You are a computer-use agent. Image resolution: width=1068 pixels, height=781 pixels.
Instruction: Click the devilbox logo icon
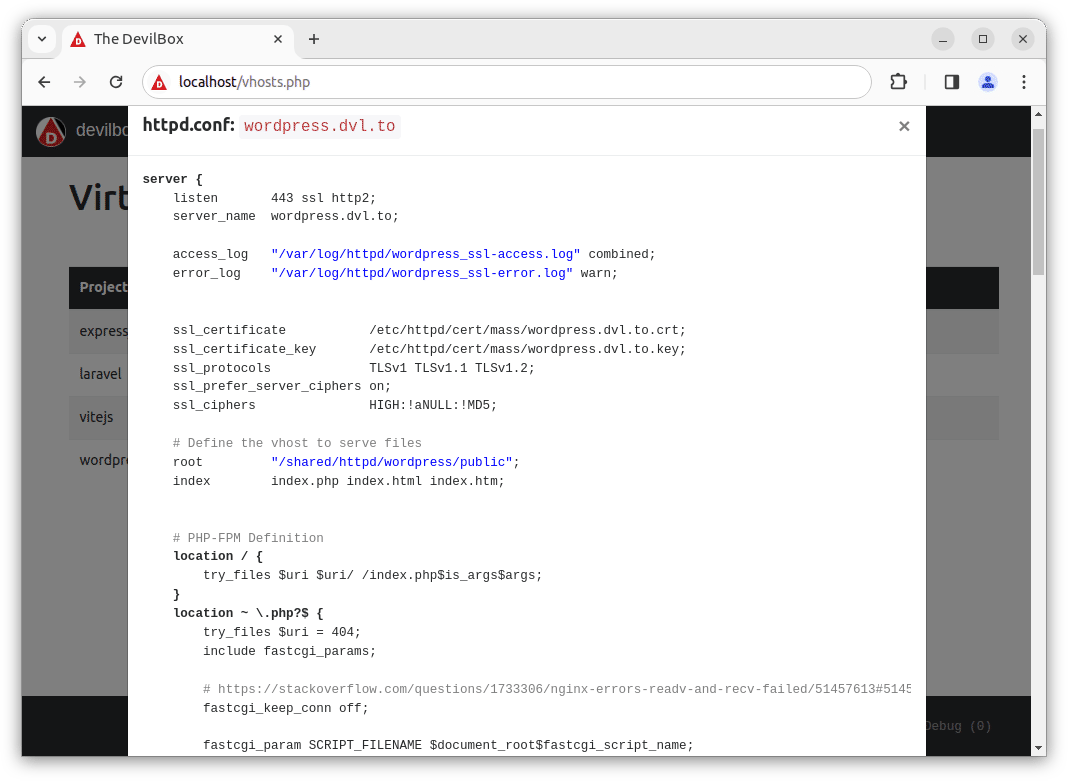click(x=51, y=131)
